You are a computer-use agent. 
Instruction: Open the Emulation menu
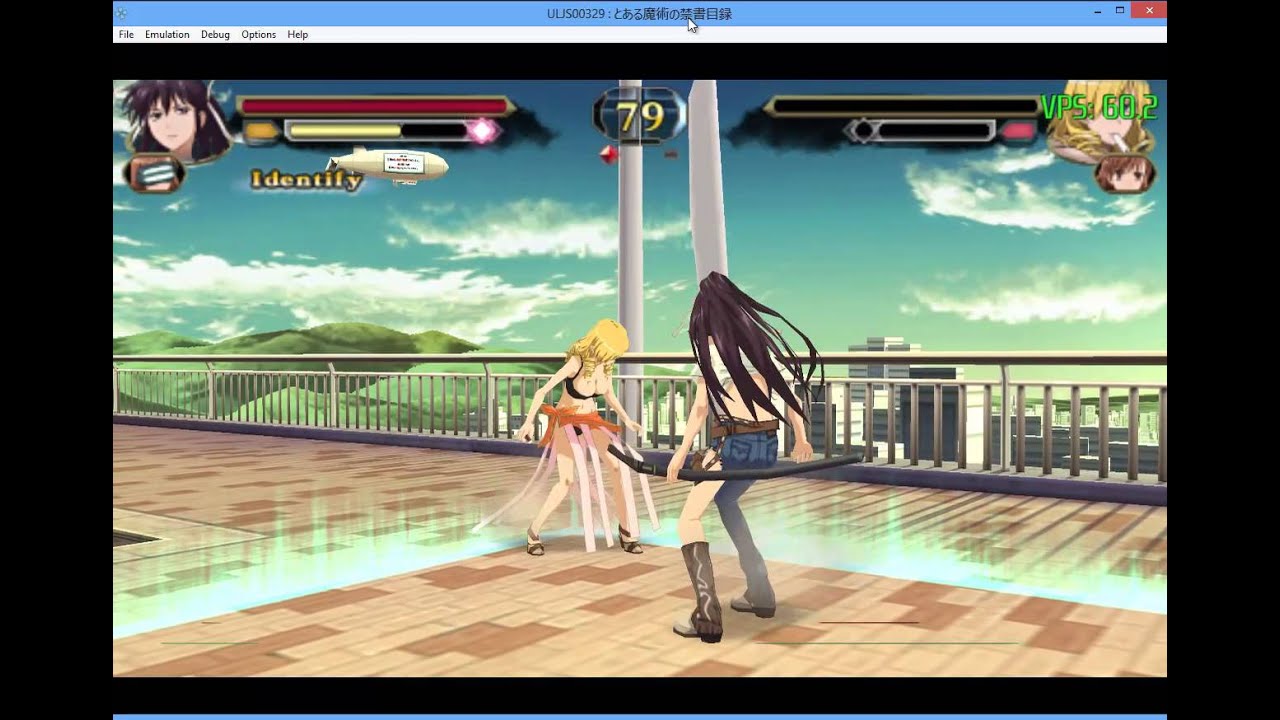[167, 34]
